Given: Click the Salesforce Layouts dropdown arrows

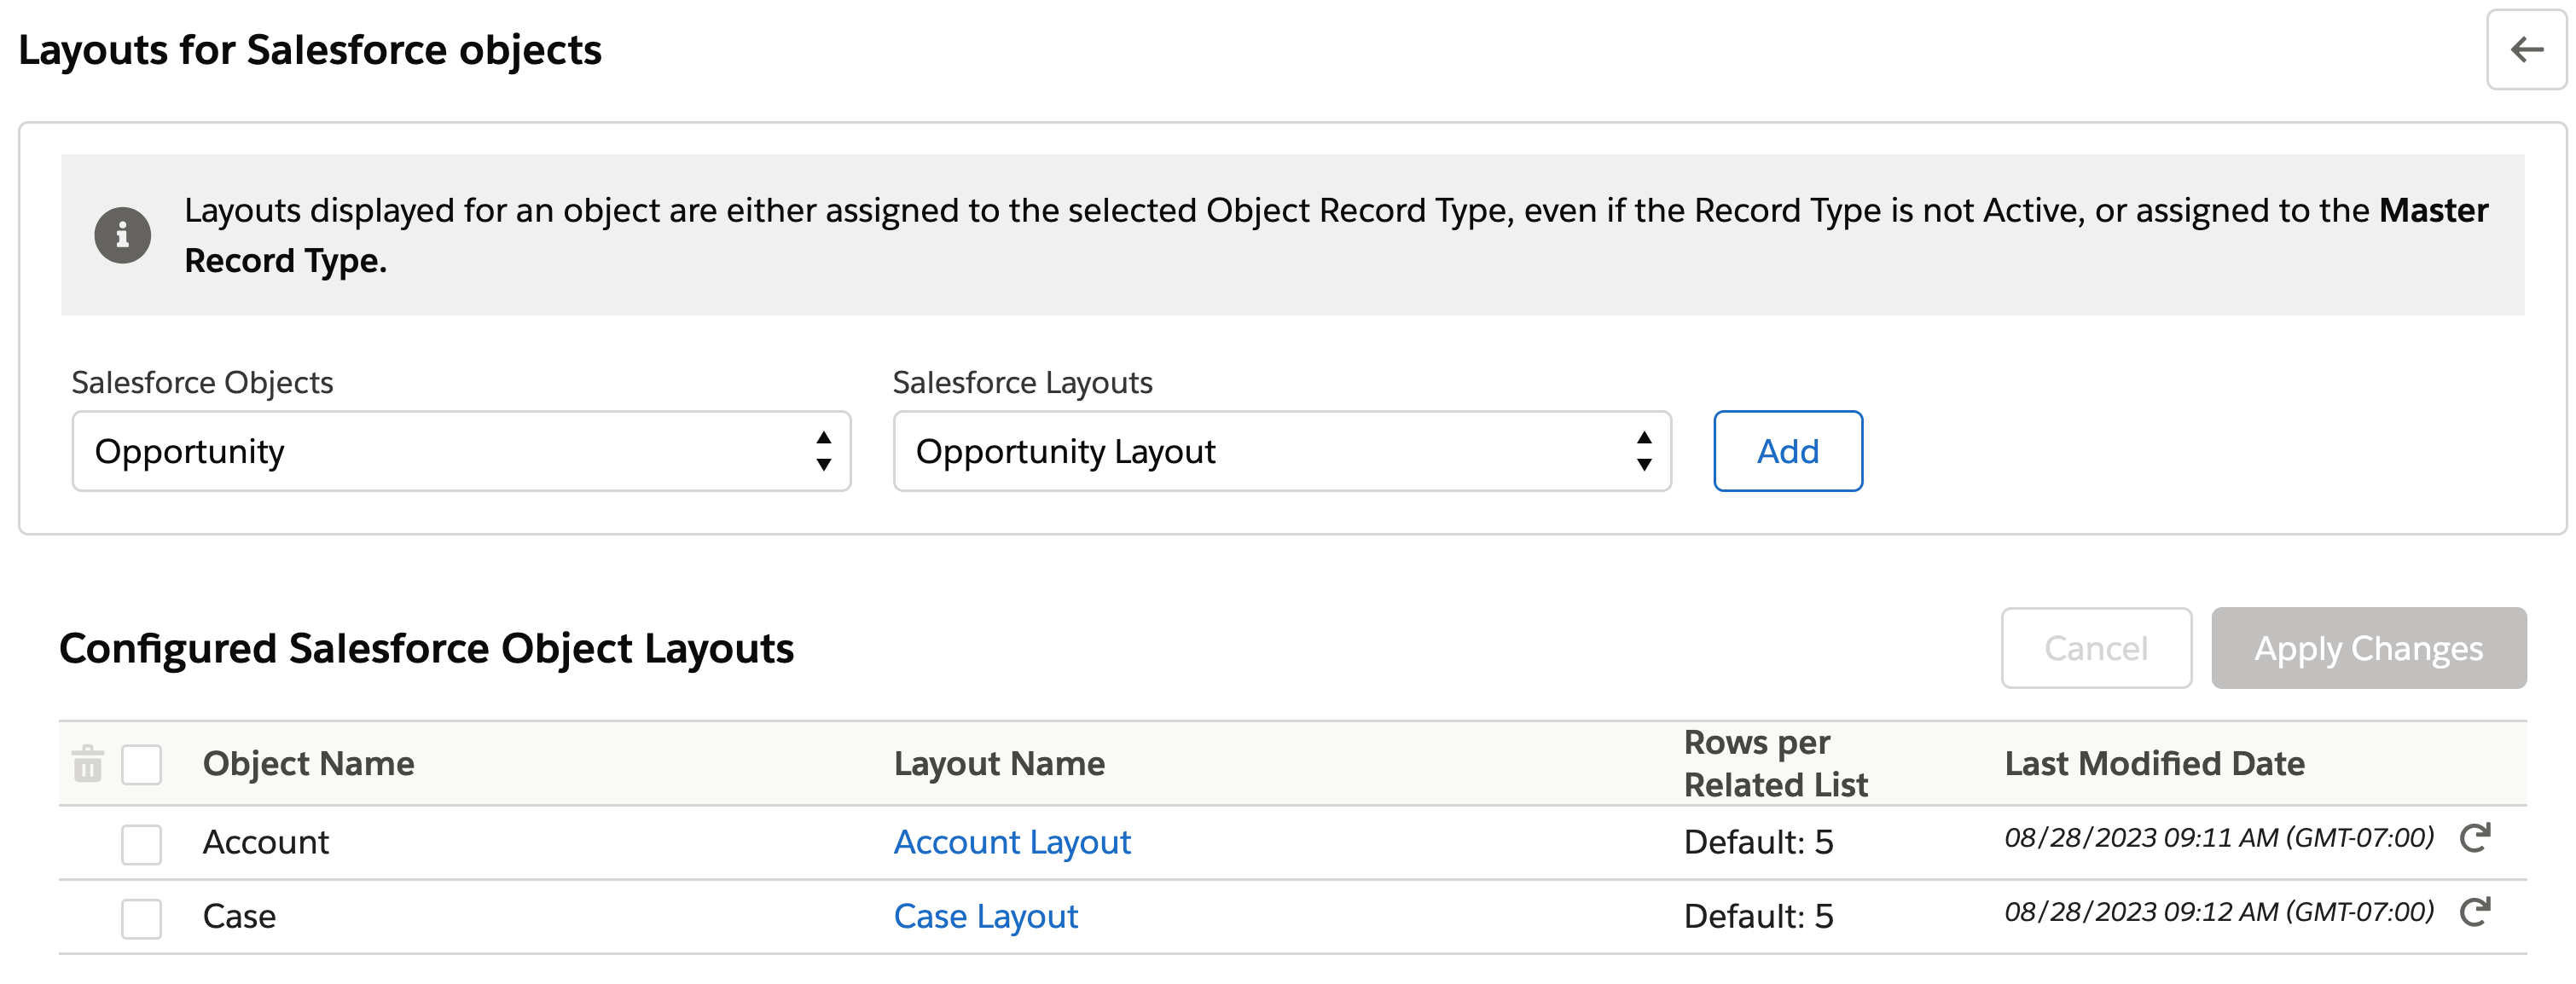Looking at the screenshot, I should 1643,451.
